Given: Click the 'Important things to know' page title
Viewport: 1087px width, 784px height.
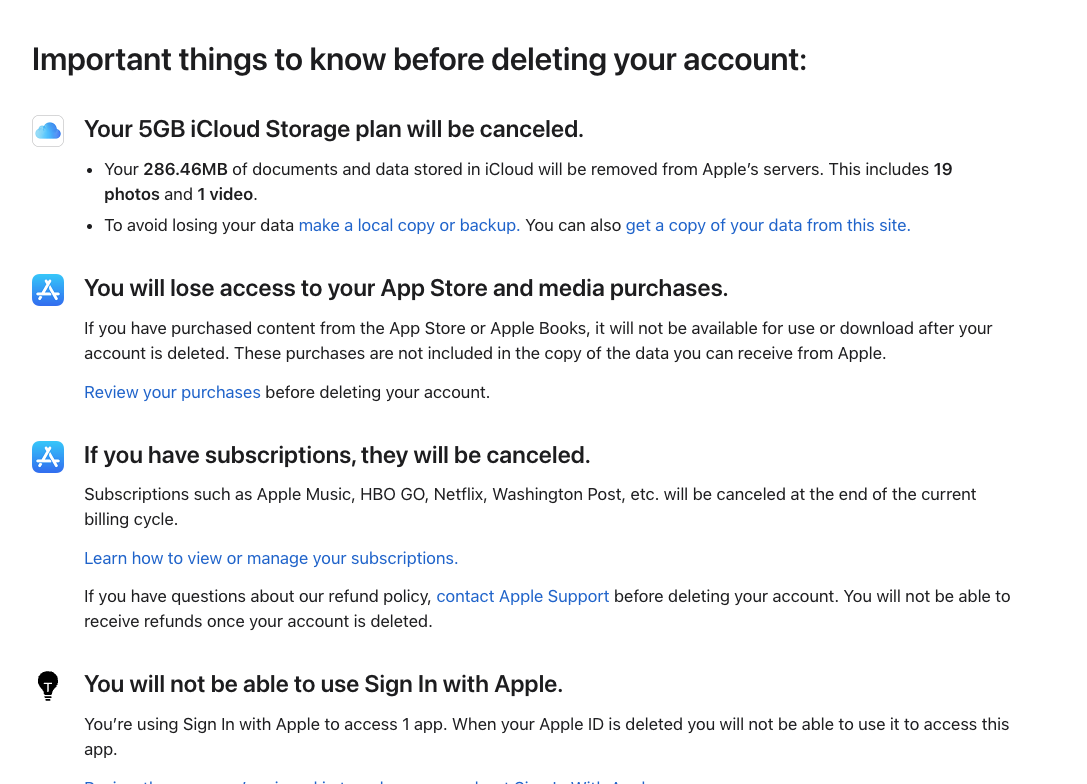Looking at the screenshot, I should (419, 60).
